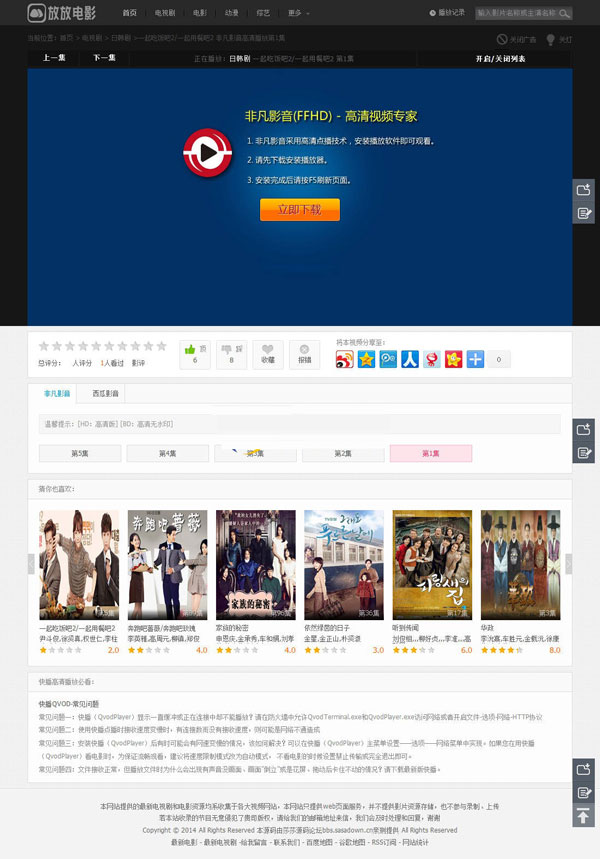Share to Sina Weibo via the red eye icon
The width and height of the screenshot is (600, 859).
[x=345, y=359]
